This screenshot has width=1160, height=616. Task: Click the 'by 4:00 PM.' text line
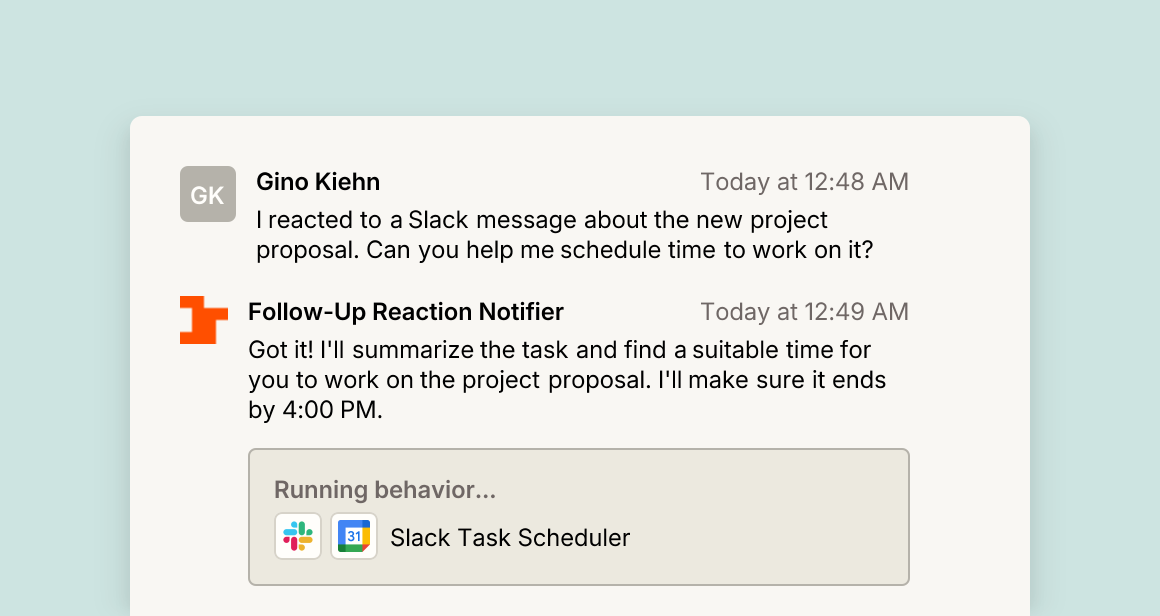[x=315, y=410]
